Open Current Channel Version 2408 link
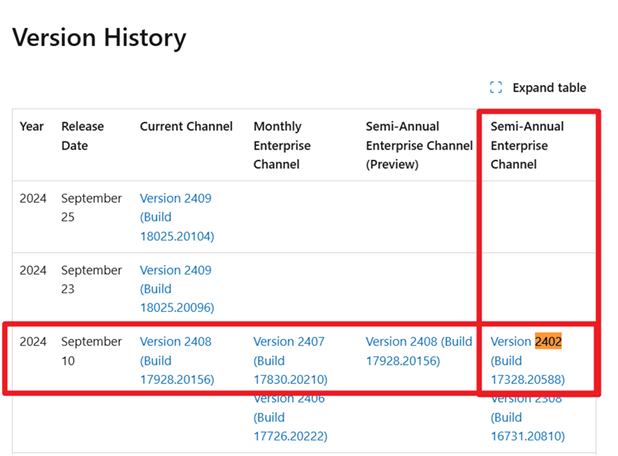618x456 pixels. [x=176, y=360]
